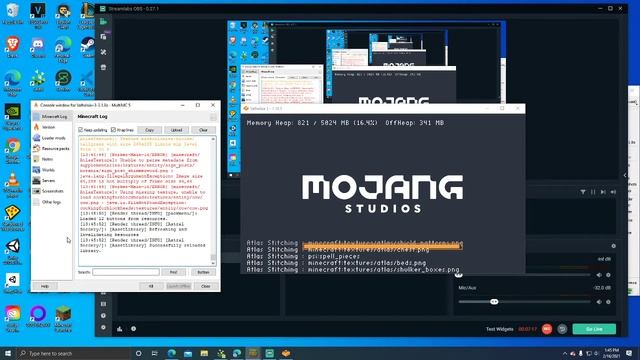The image size is (640, 360).
Task: Open Mixer settings gear icon
Action: [x=613, y=246]
